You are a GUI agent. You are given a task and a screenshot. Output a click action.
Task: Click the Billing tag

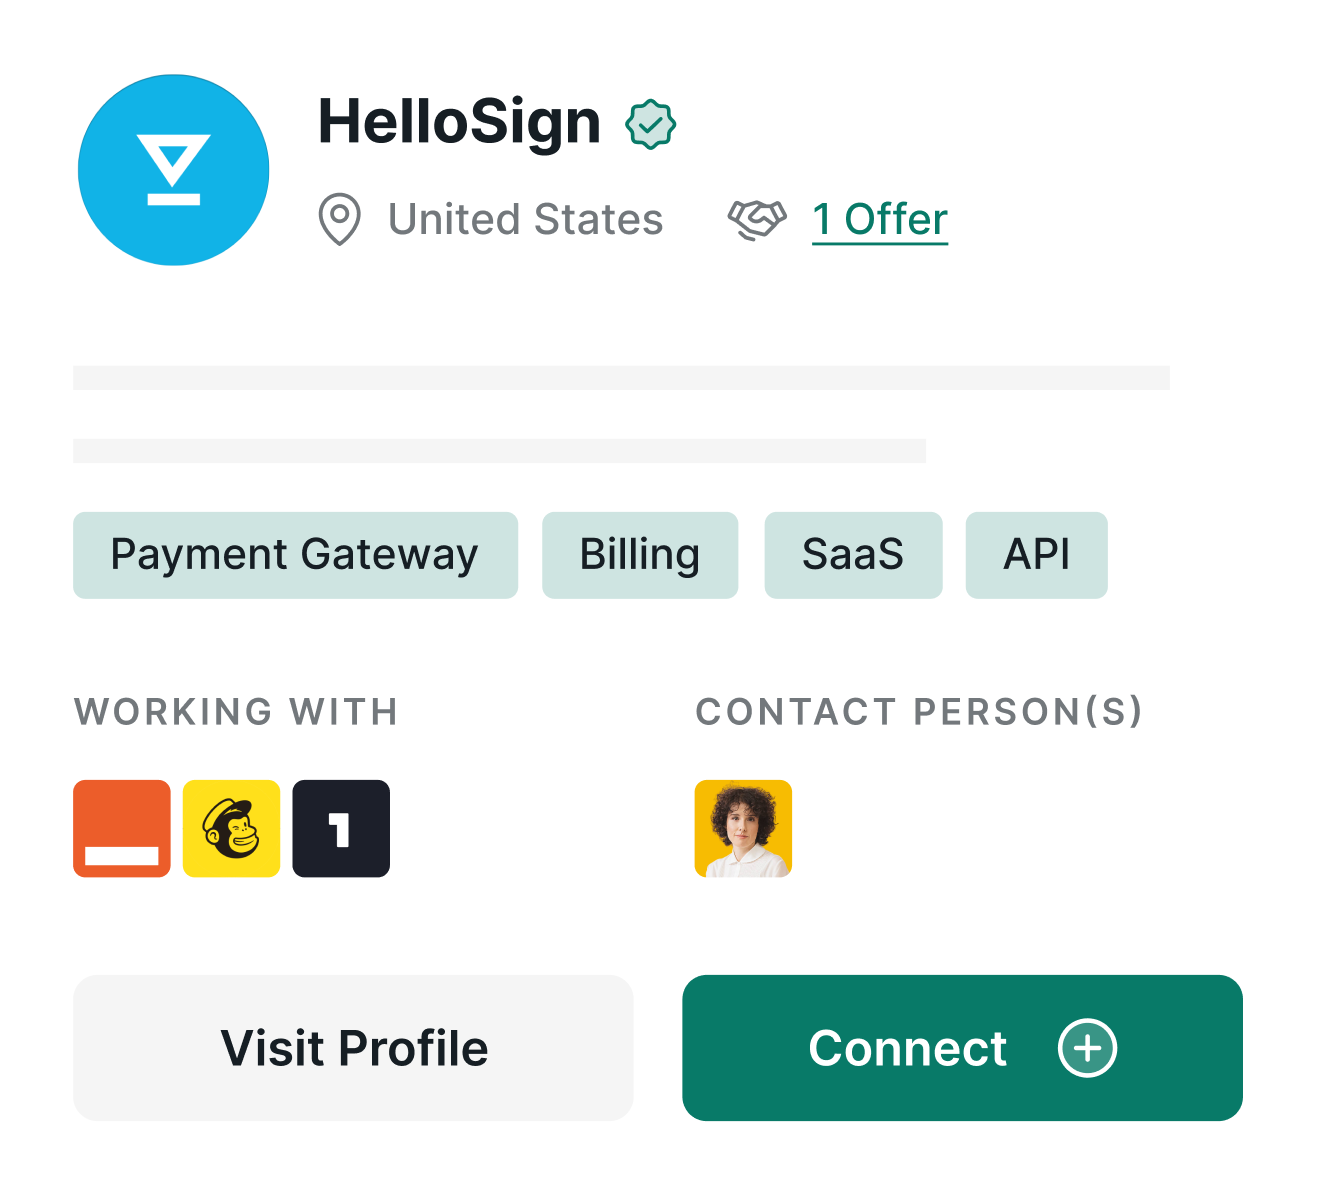pyautogui.click(x=640, y=555)
